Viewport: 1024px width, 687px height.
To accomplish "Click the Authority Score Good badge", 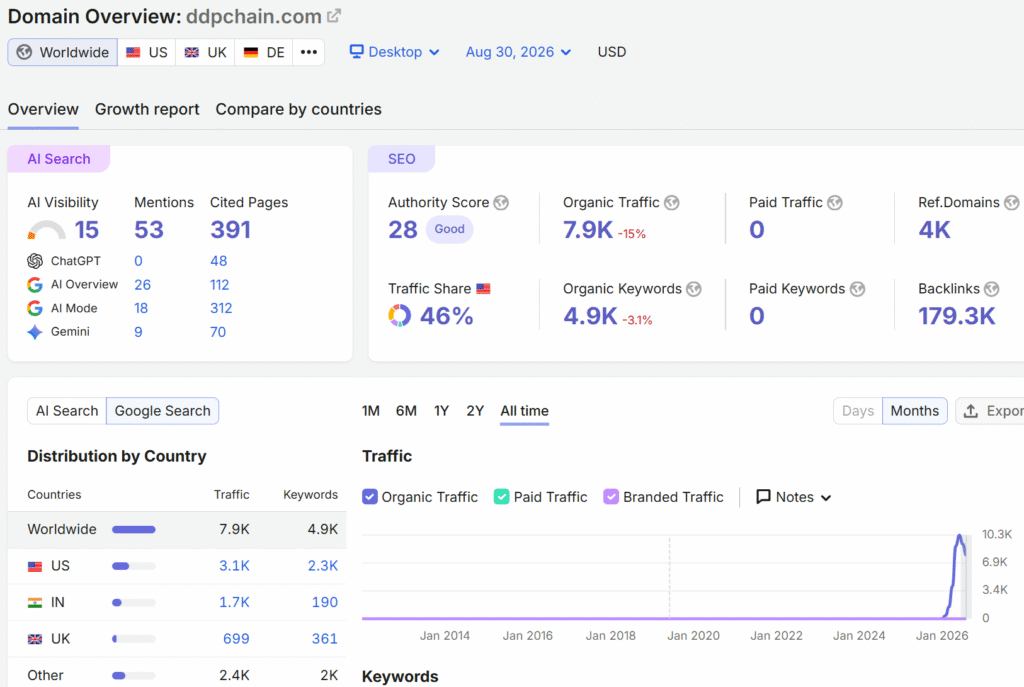I will coord(449,229).
